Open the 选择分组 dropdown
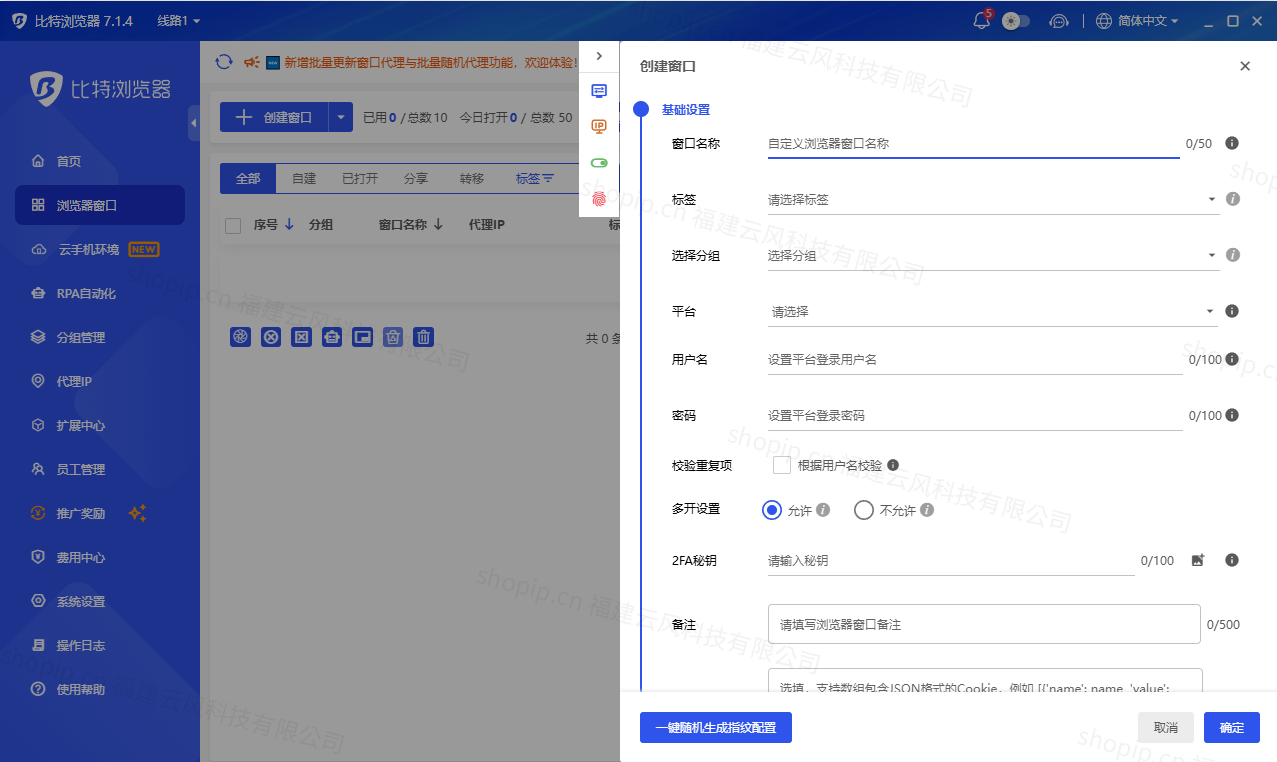Viewport: 1277px width, 762px height. click(x=993, y=255)
